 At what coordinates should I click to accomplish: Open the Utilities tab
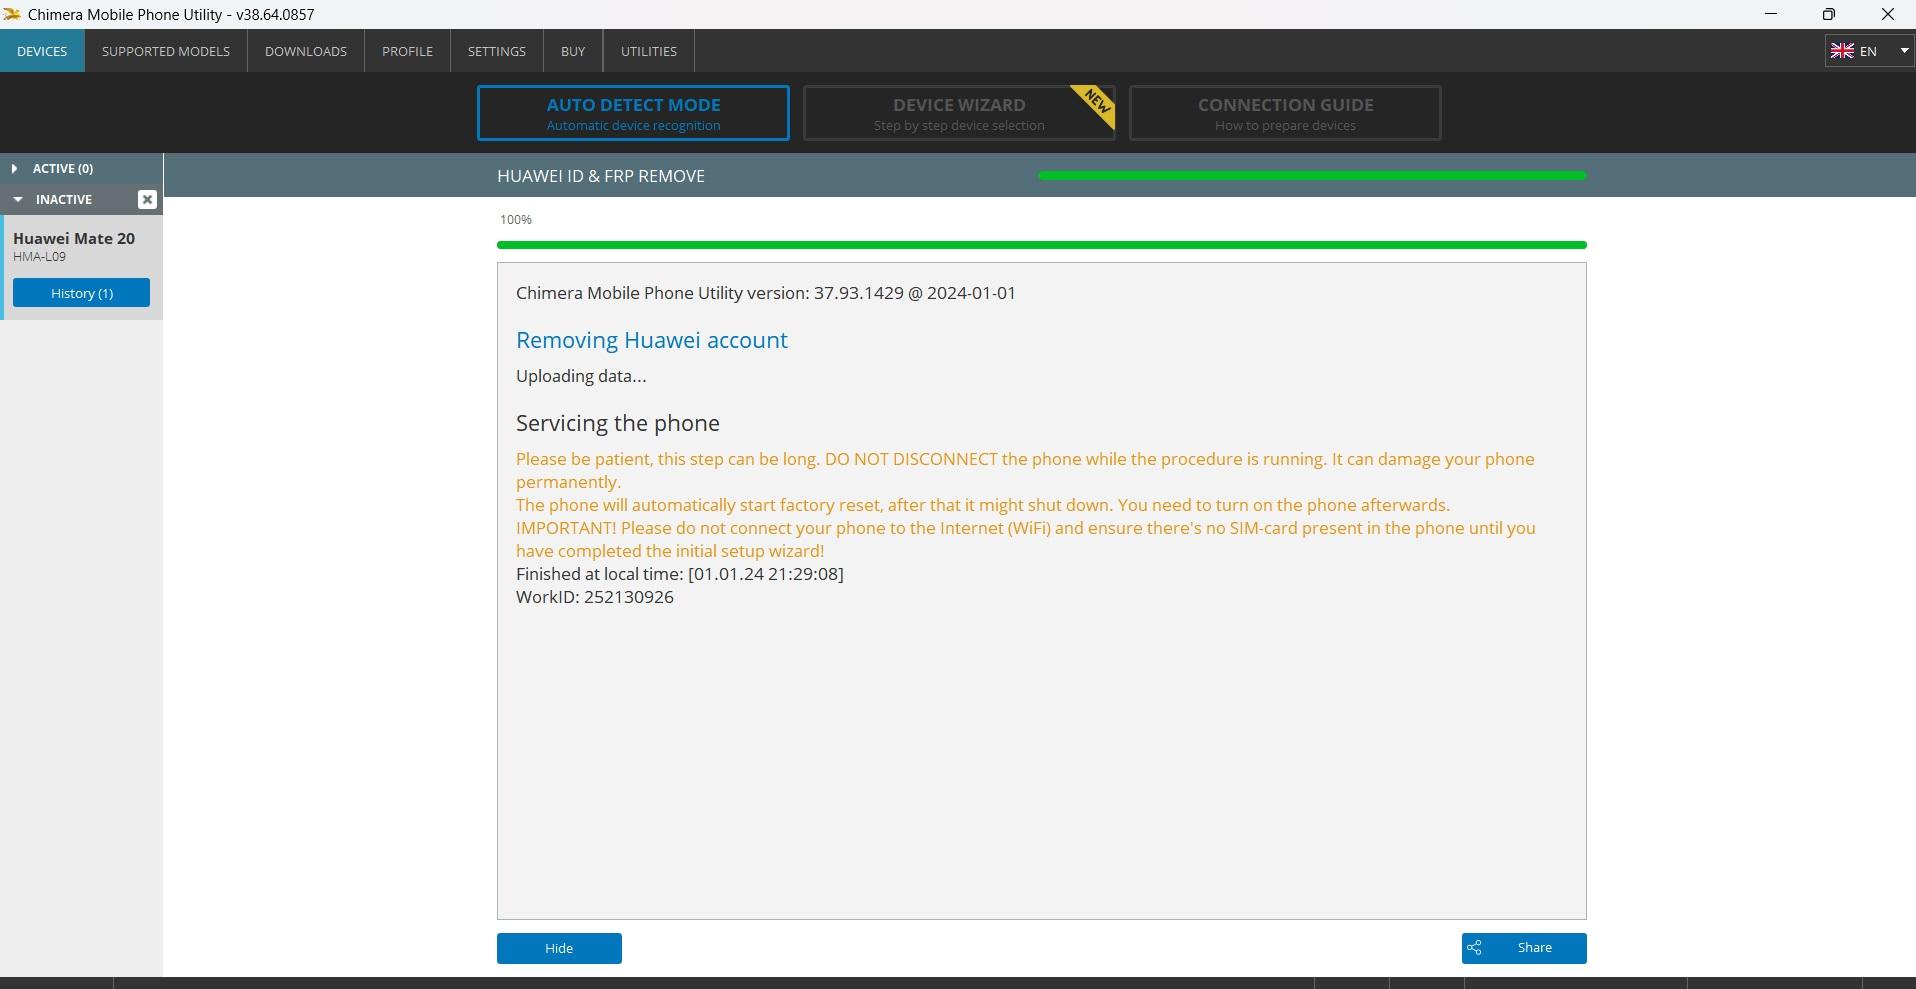[x=648, y=51]
